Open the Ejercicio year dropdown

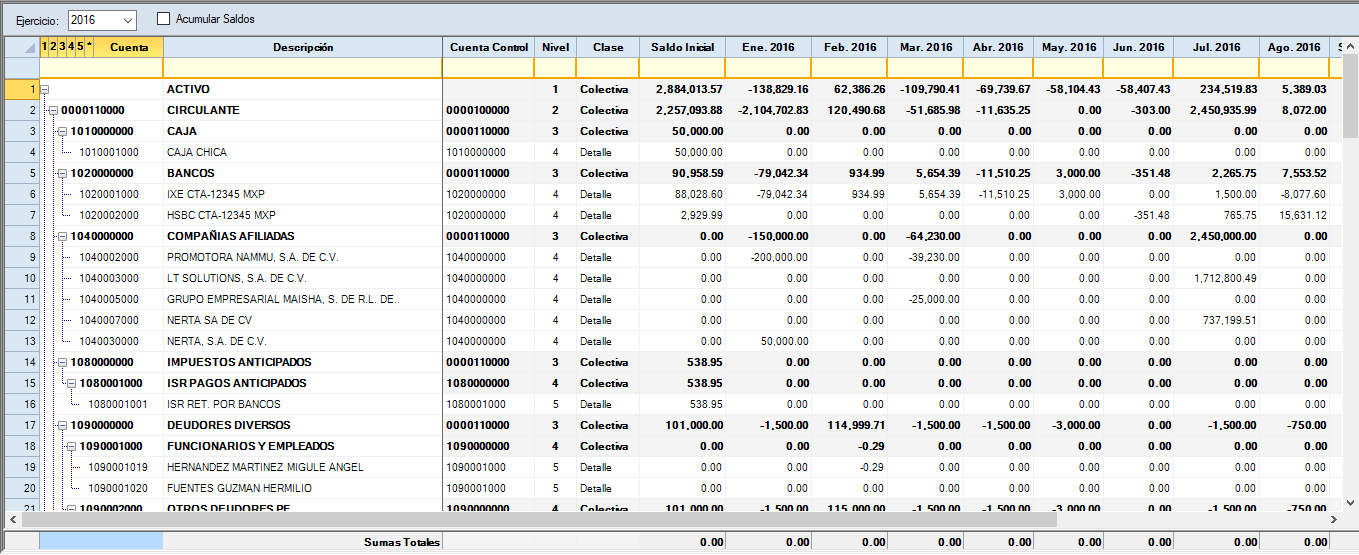pyautogui.click(x=127, y=20)
